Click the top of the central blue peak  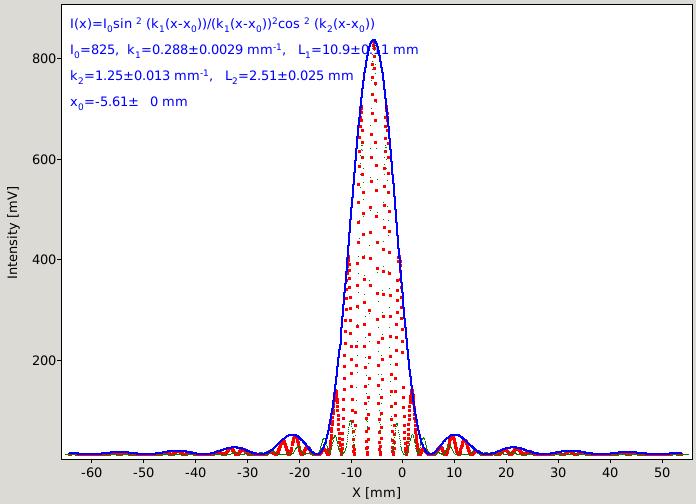[x=374, y=41]
